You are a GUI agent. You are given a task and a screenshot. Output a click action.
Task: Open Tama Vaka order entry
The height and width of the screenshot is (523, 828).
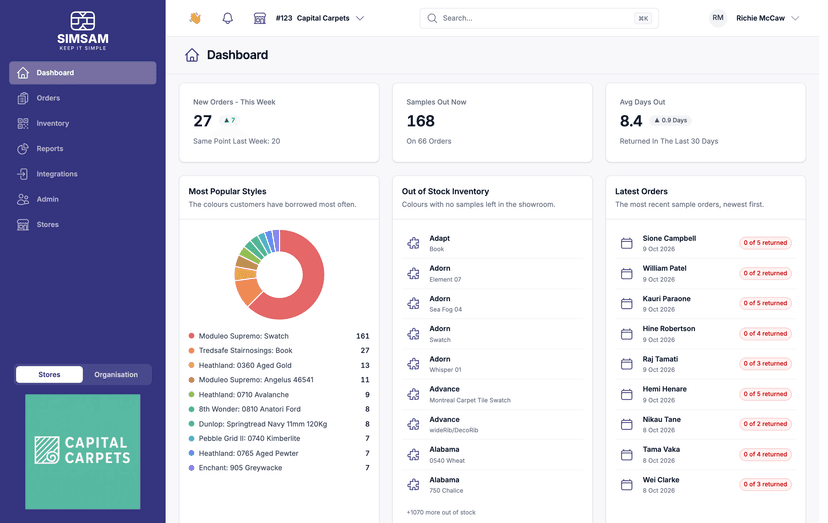pyautogui.click(x=705, y=454)
